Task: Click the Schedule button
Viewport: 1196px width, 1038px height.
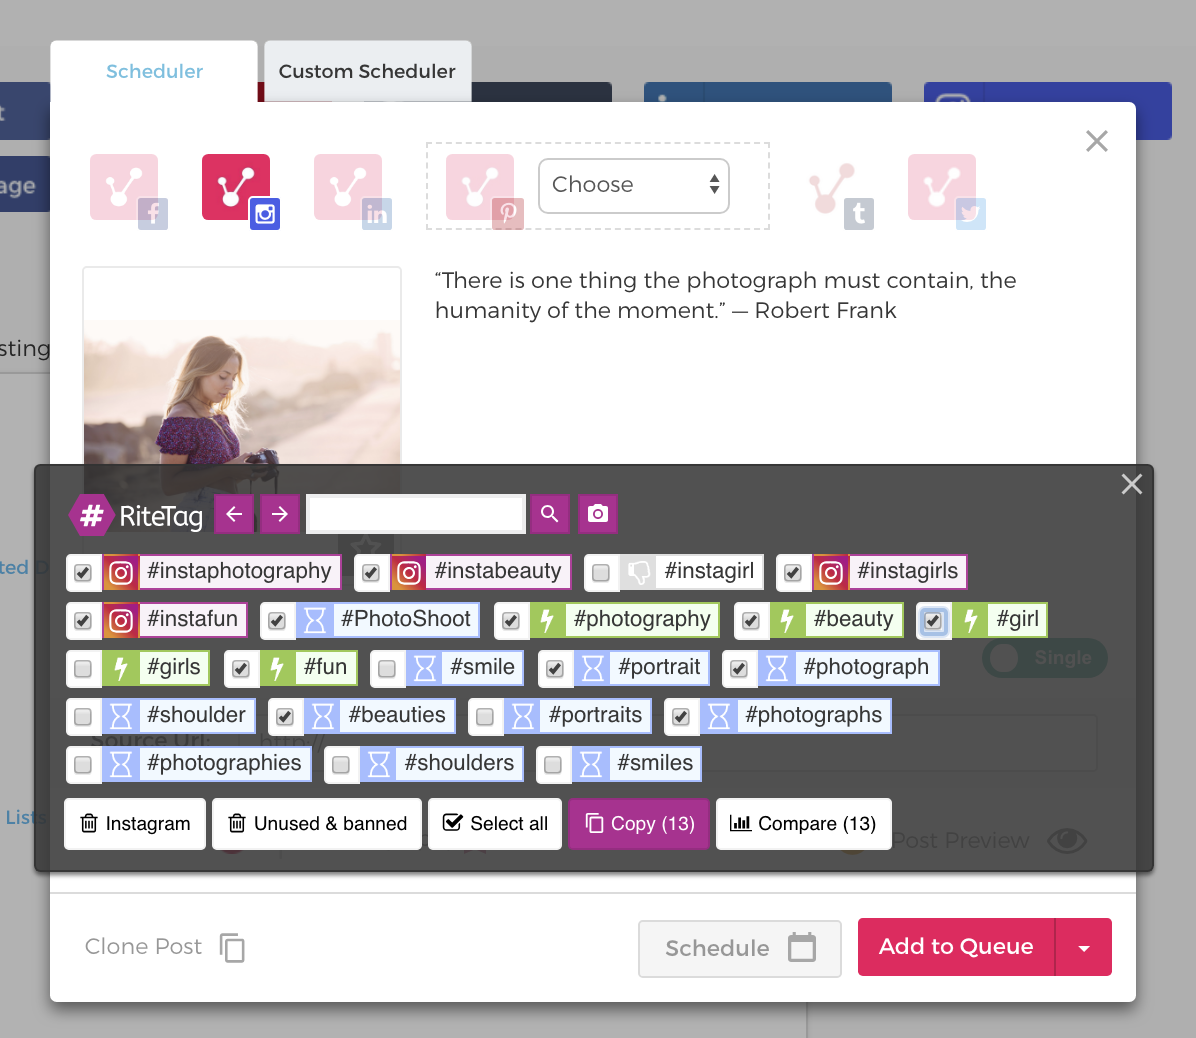Action: [x=740, y=948]
